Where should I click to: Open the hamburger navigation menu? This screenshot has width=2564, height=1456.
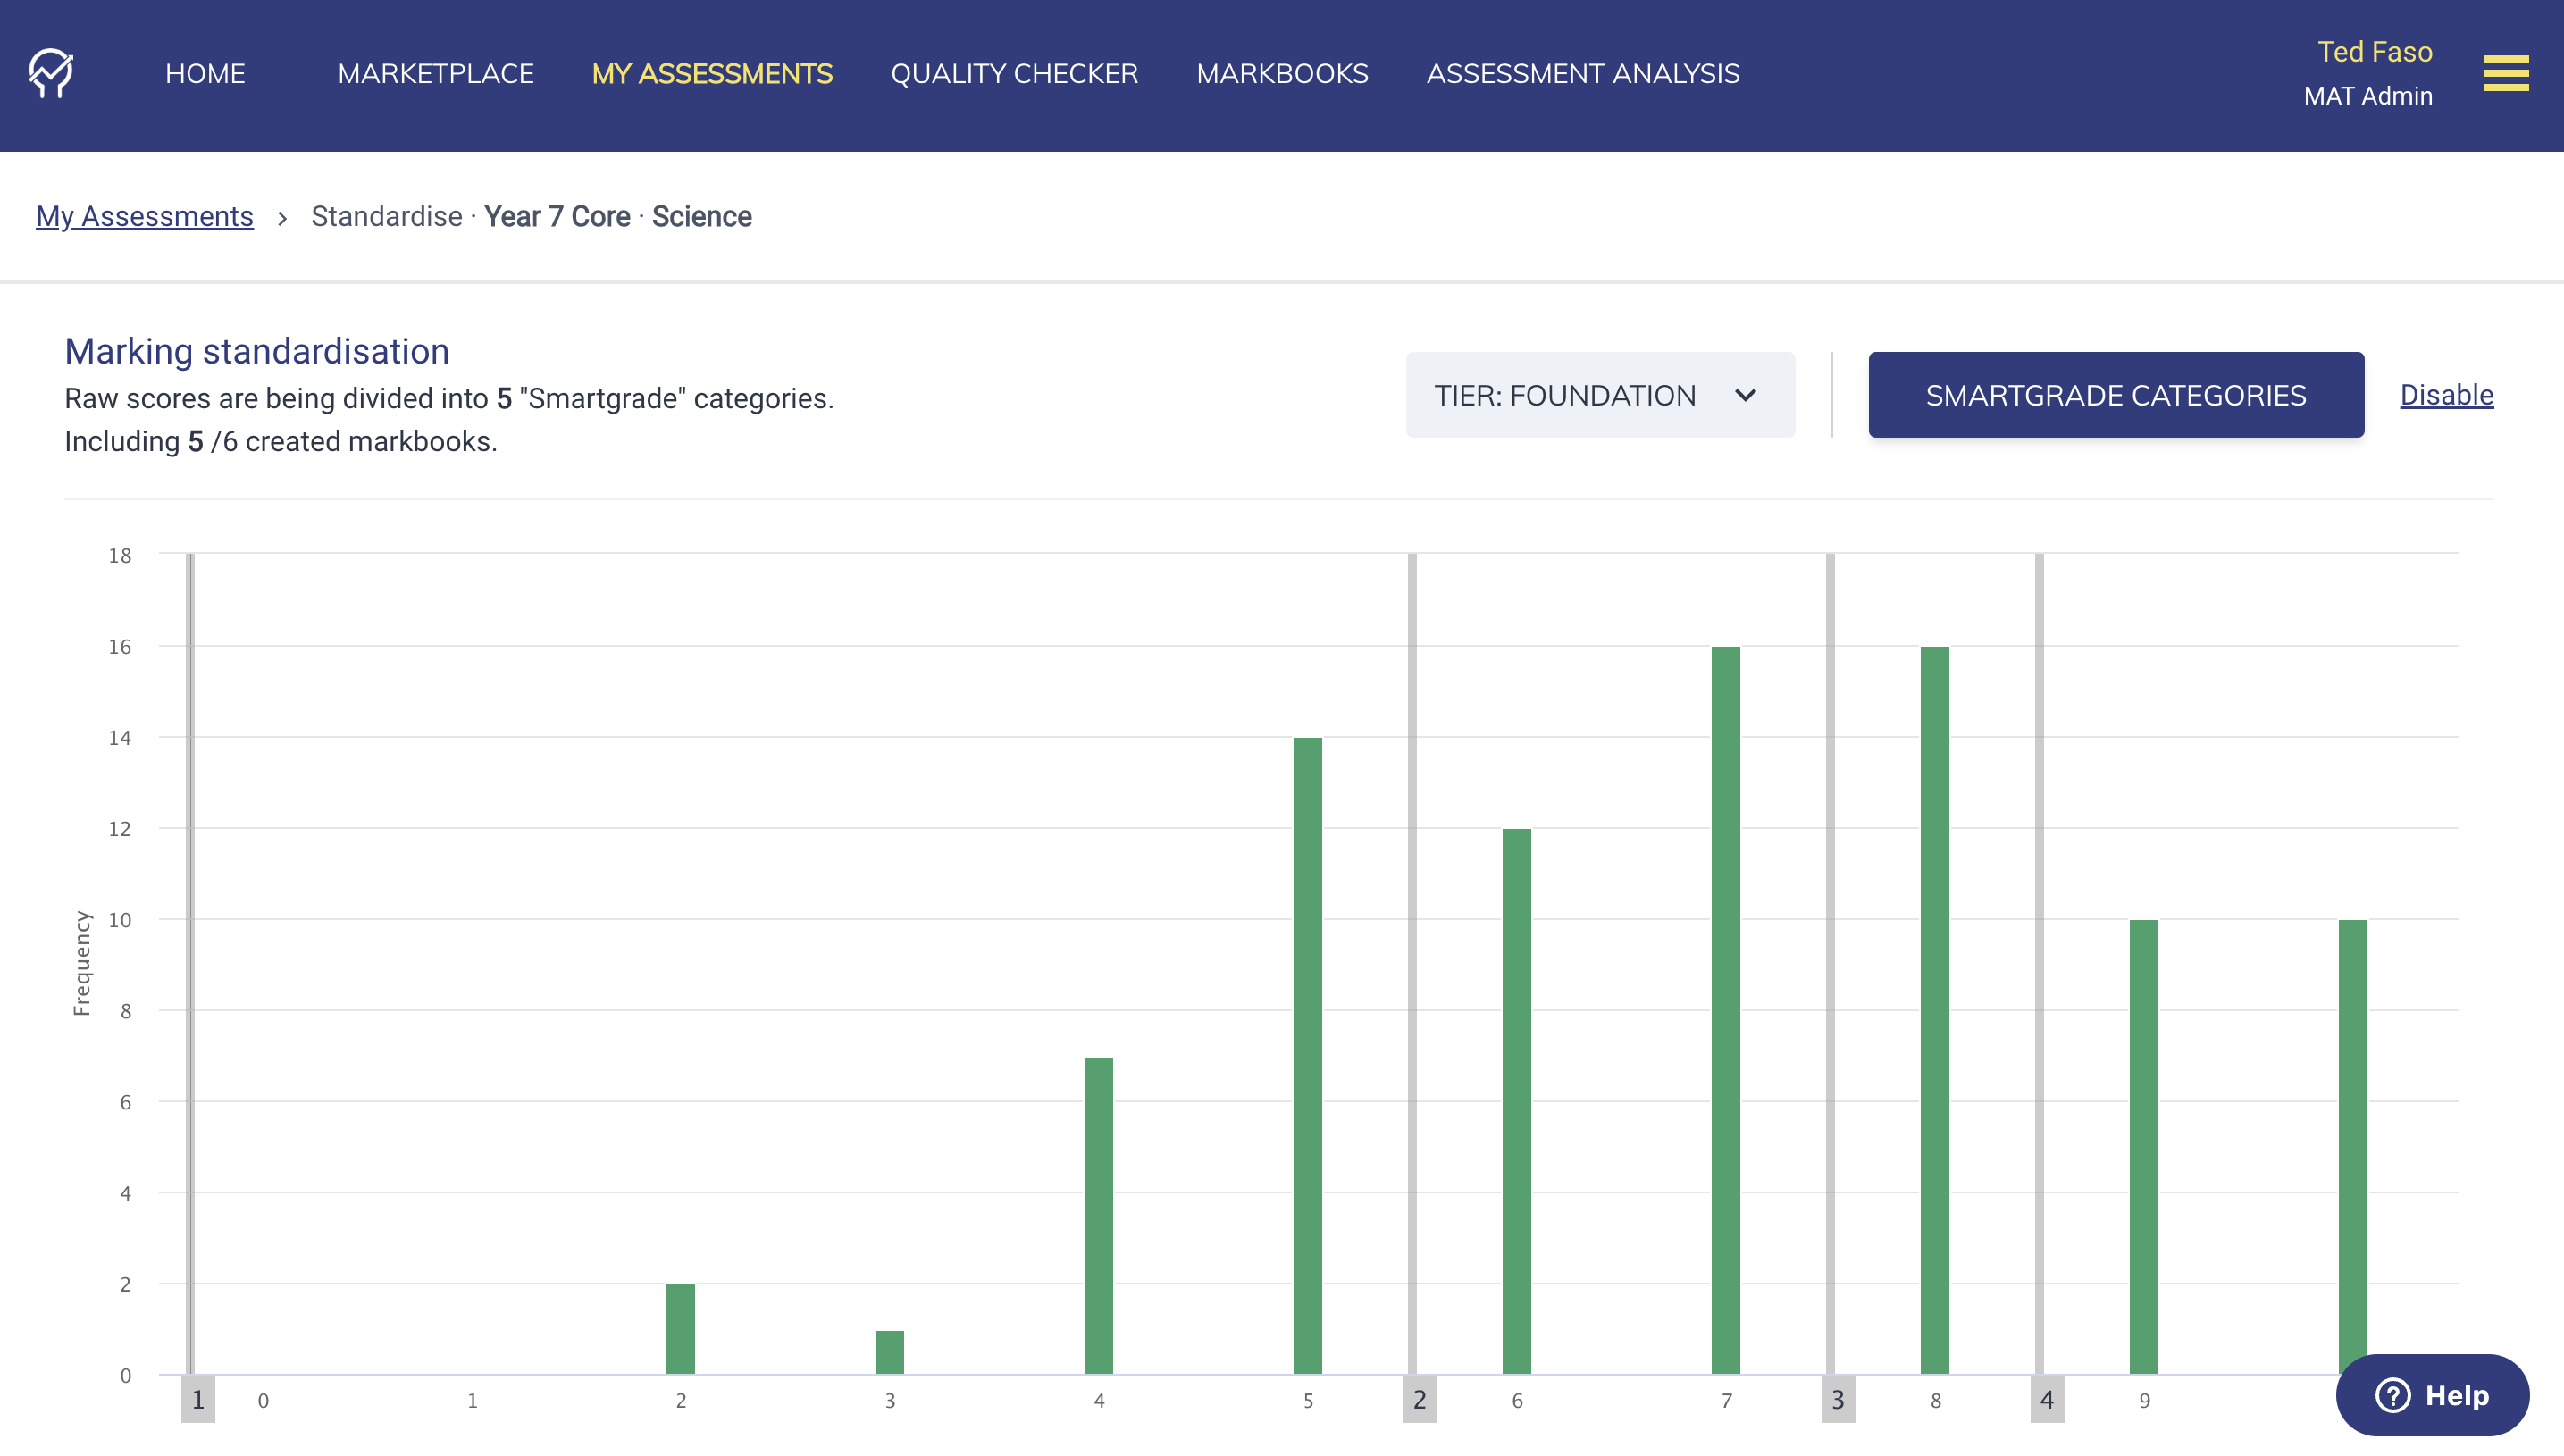pos(2506,73)
